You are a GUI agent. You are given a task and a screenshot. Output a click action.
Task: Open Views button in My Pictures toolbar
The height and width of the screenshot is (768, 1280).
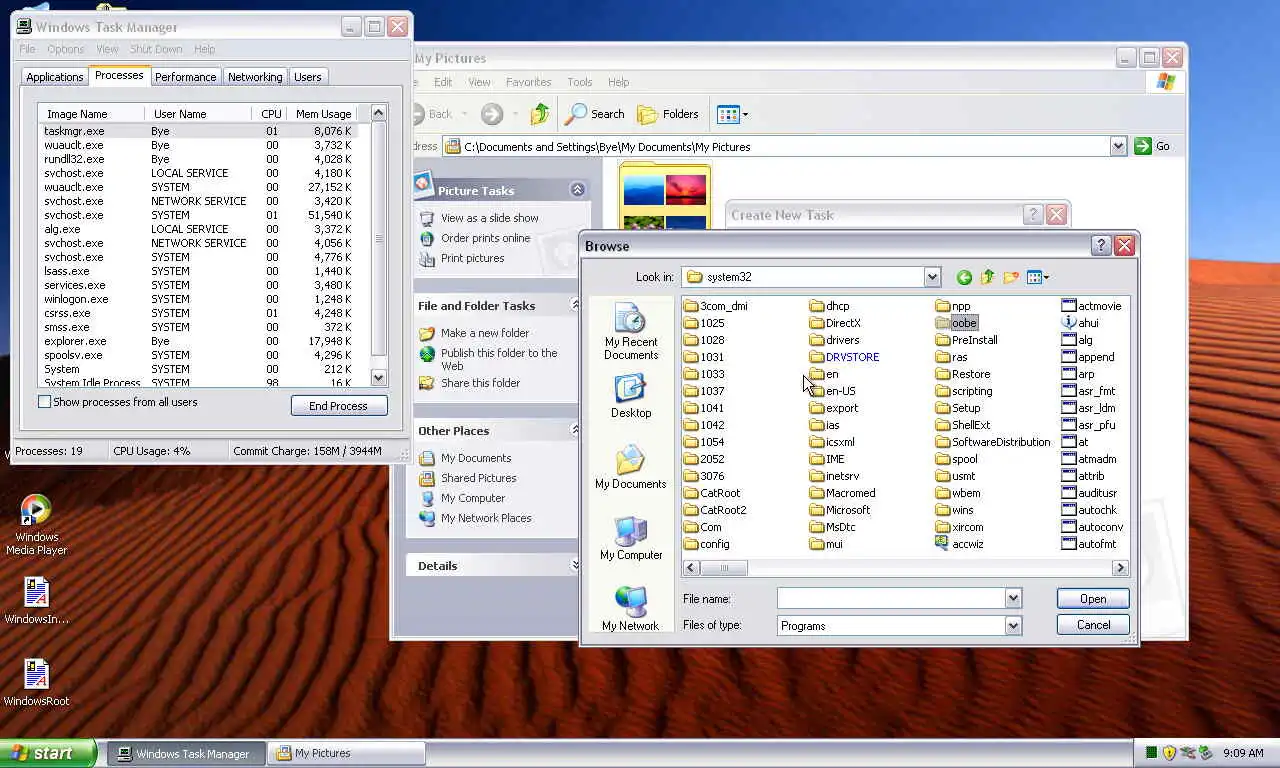coord(732,114)
